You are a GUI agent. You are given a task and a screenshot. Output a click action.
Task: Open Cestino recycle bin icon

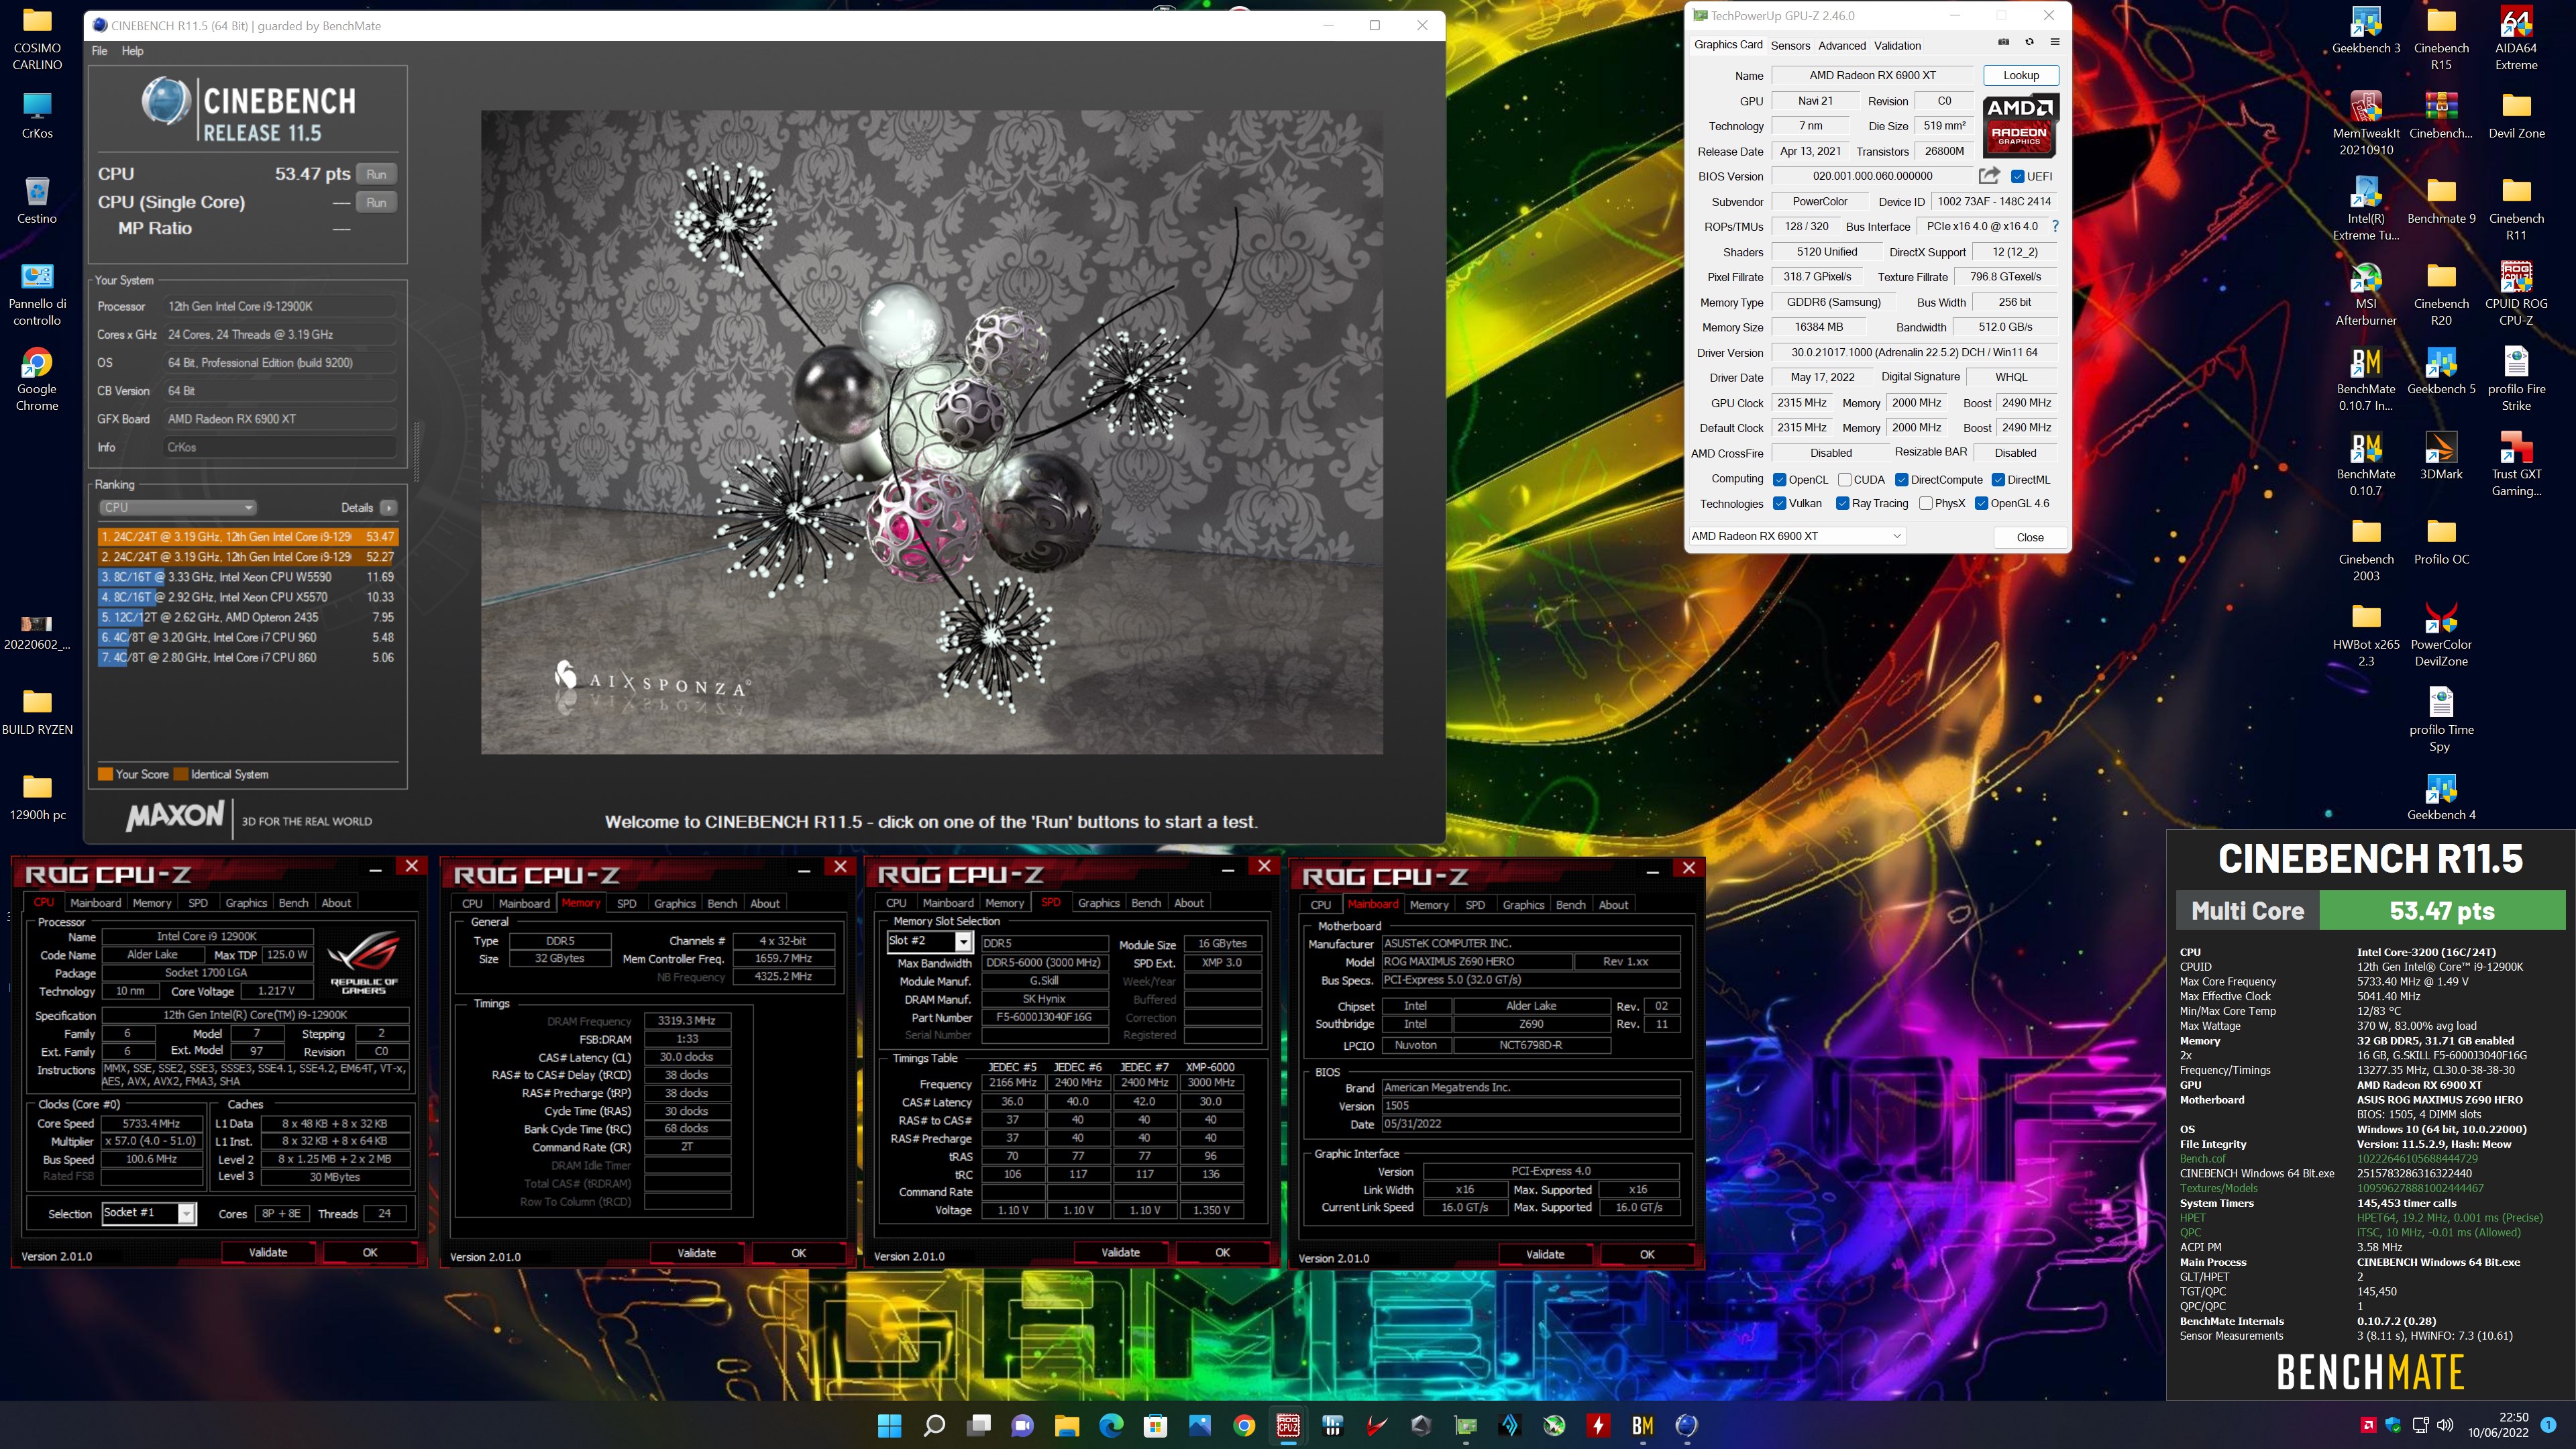coord(37,201)
